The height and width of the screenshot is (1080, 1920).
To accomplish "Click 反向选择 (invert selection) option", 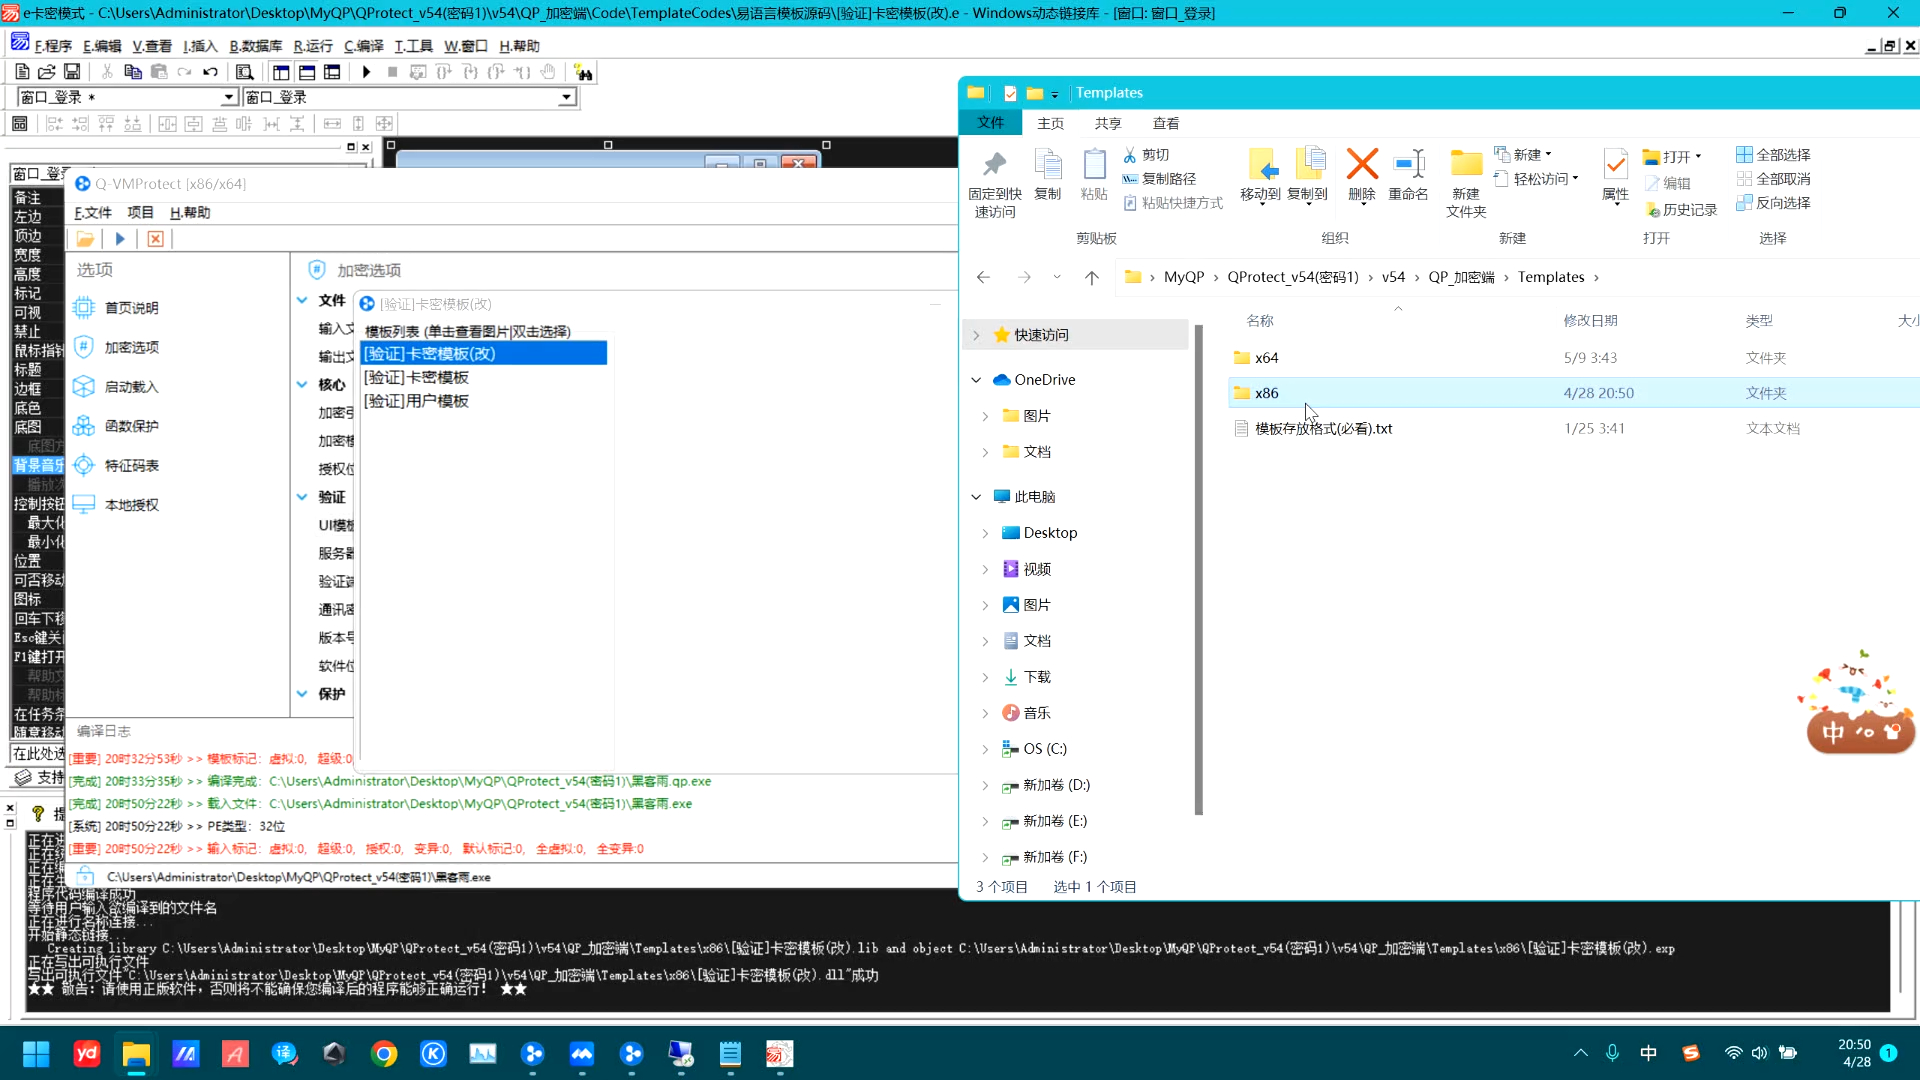I will (1773, 203).
